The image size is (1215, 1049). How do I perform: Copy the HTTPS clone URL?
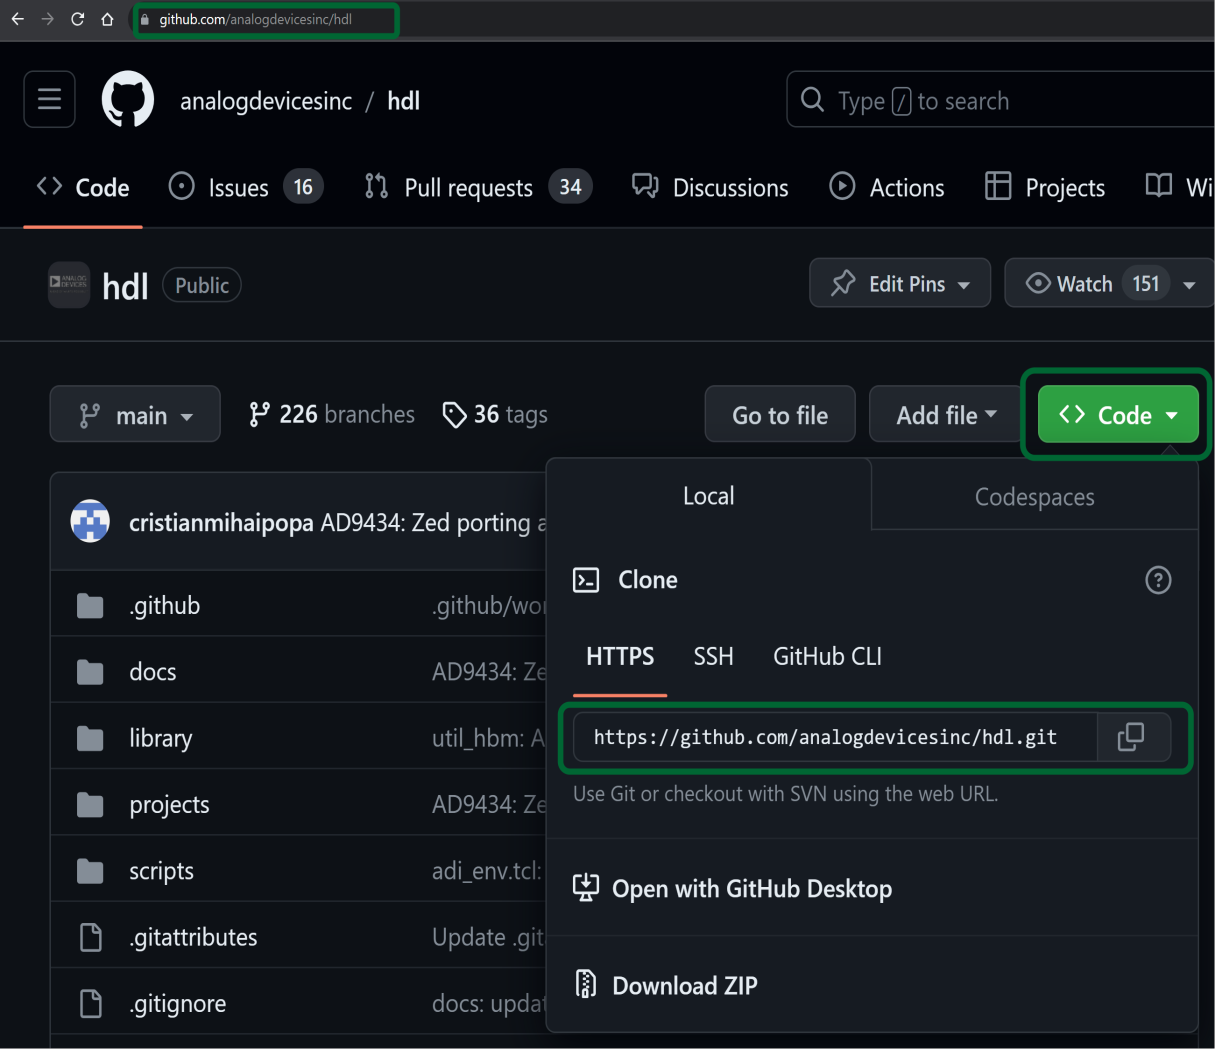click(1131, 737)
